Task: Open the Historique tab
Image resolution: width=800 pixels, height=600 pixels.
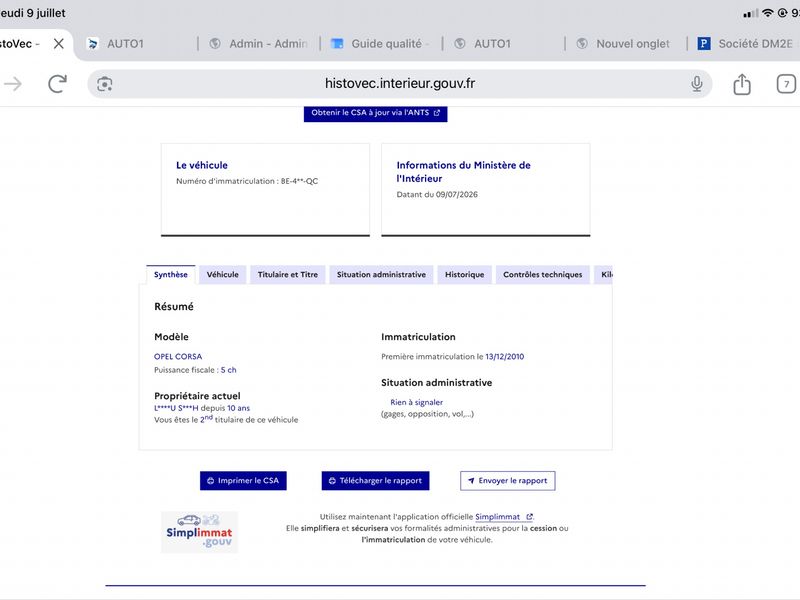Action: [x=464, y=274]
